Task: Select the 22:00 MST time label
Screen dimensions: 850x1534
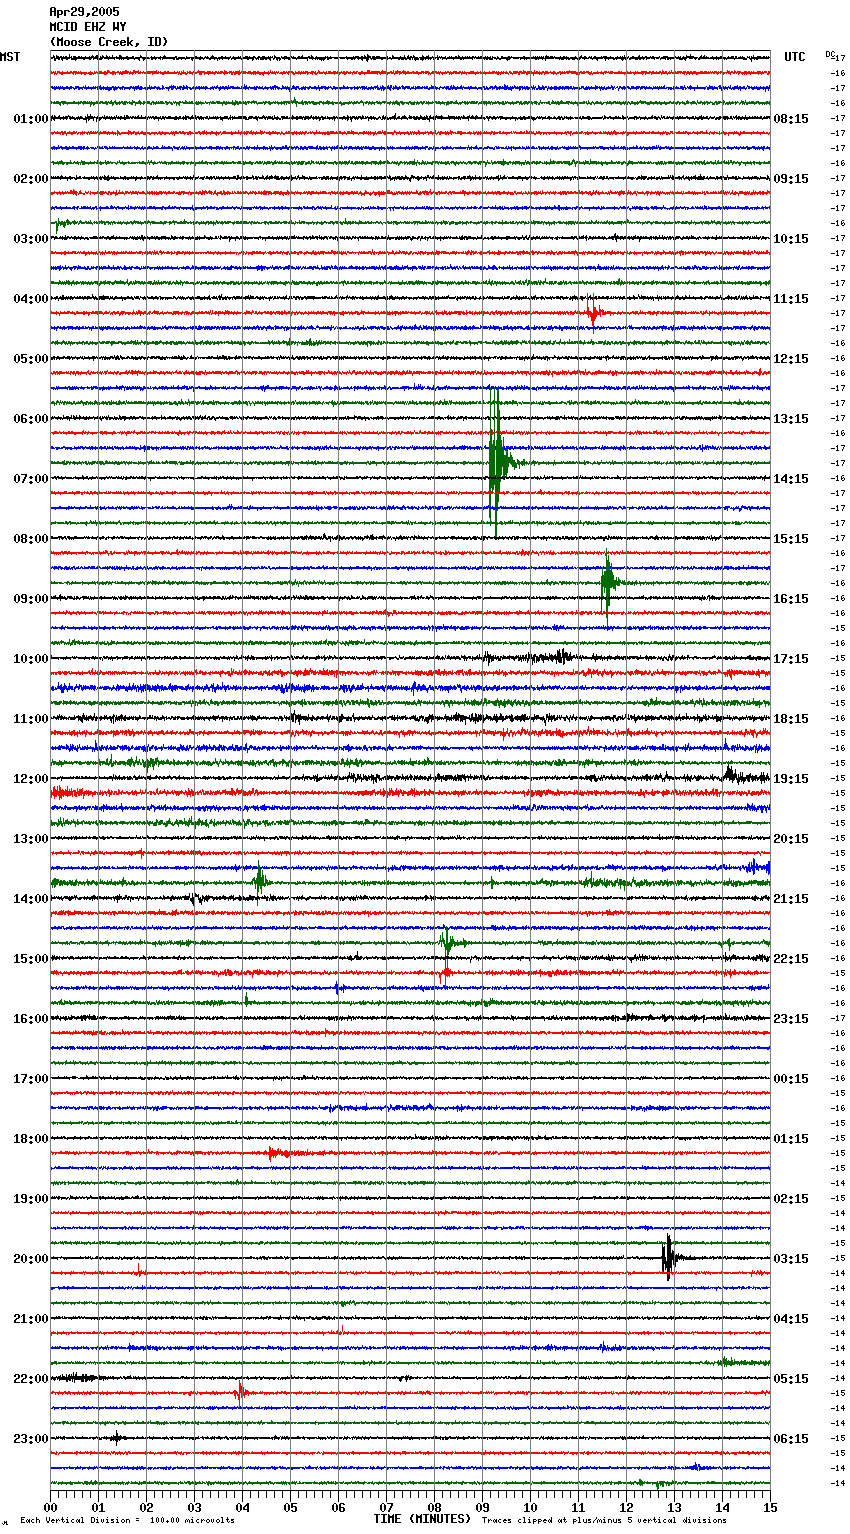Action: pyautogui.click(x=31, y=1379)
